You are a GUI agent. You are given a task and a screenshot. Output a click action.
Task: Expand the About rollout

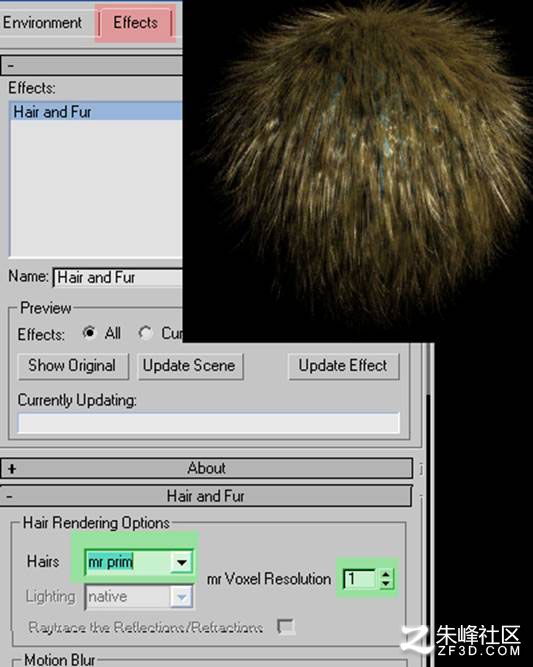click(206, 468)
